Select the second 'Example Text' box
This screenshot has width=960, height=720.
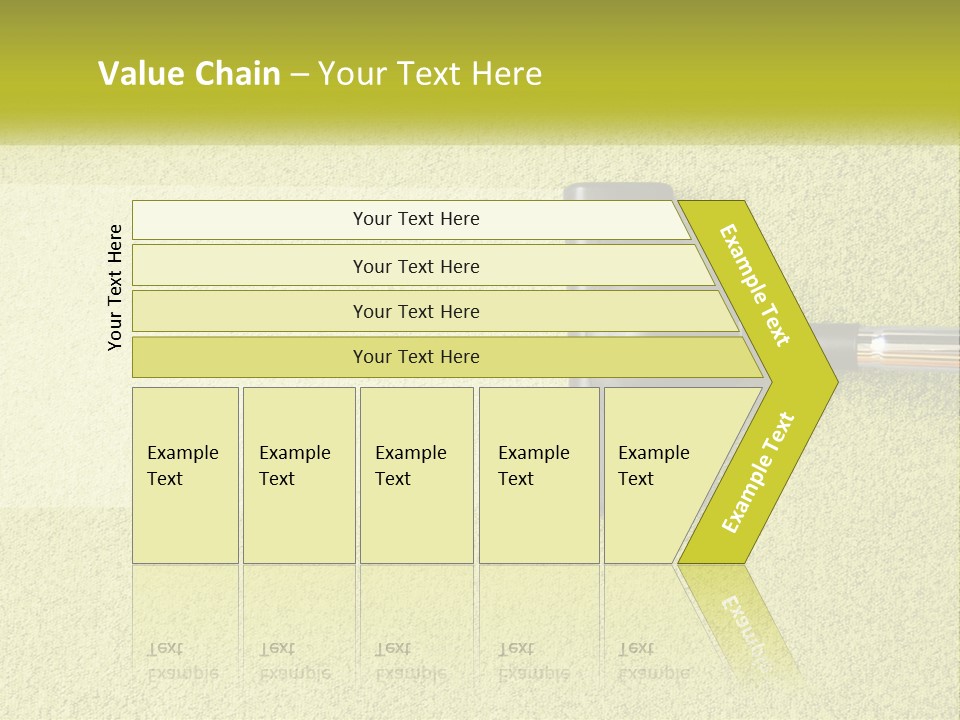(x=298, y=475)
